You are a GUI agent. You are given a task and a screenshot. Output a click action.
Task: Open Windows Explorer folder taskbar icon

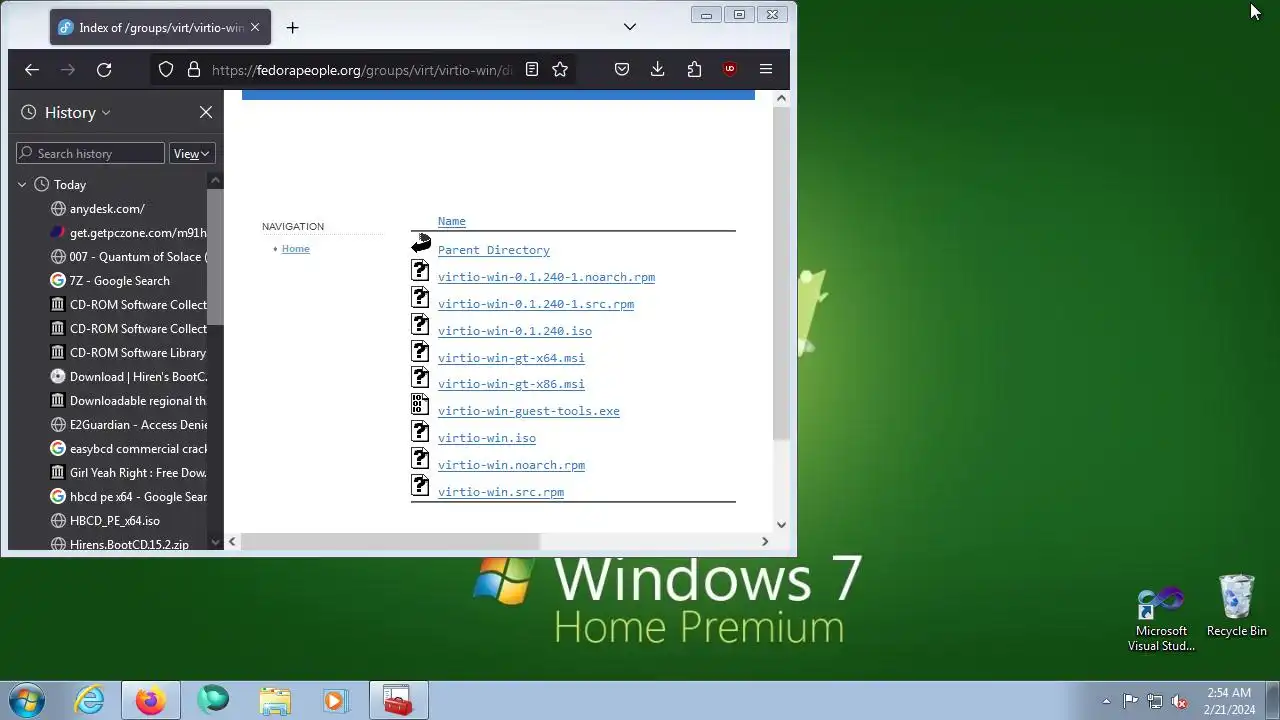274,700
